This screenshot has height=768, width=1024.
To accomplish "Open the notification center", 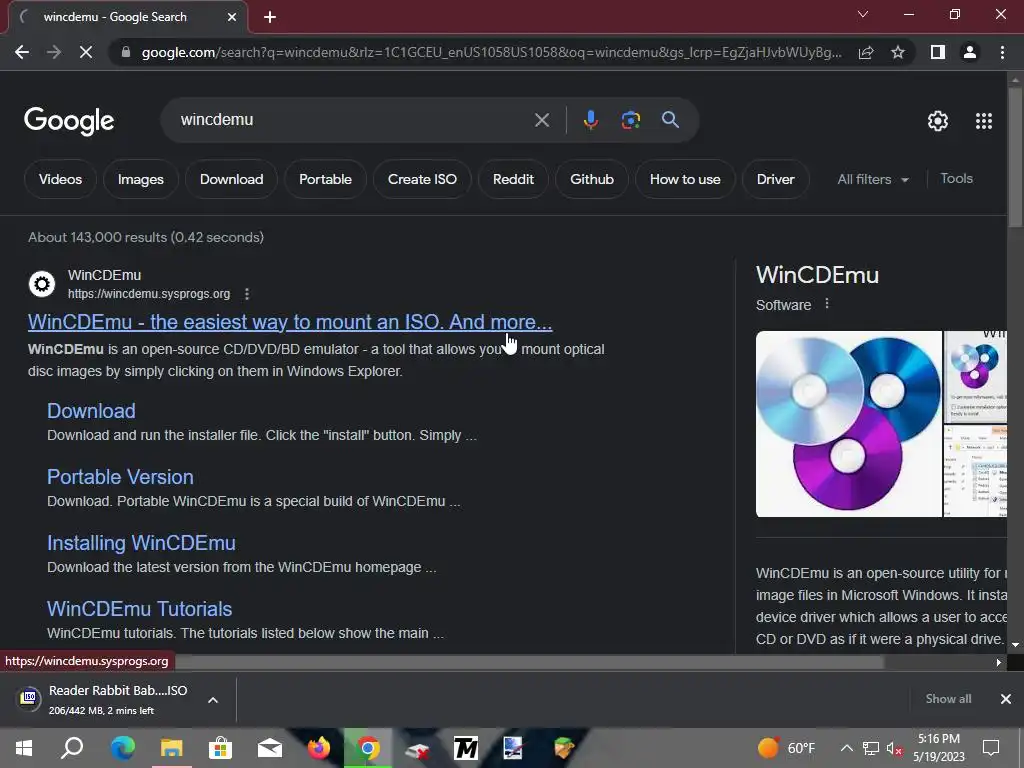I will pyautogui.click(x=991, y=748).
